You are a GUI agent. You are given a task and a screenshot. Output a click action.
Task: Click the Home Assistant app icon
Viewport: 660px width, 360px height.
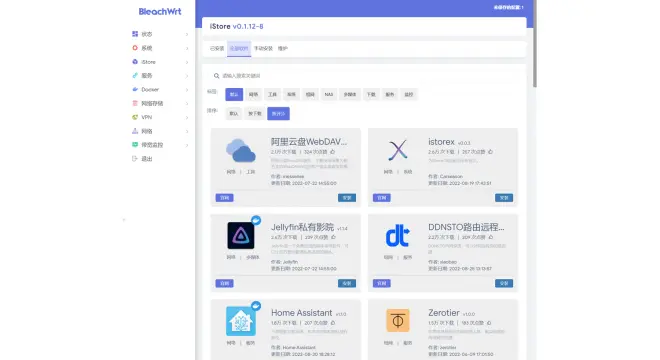click(241, 321)
